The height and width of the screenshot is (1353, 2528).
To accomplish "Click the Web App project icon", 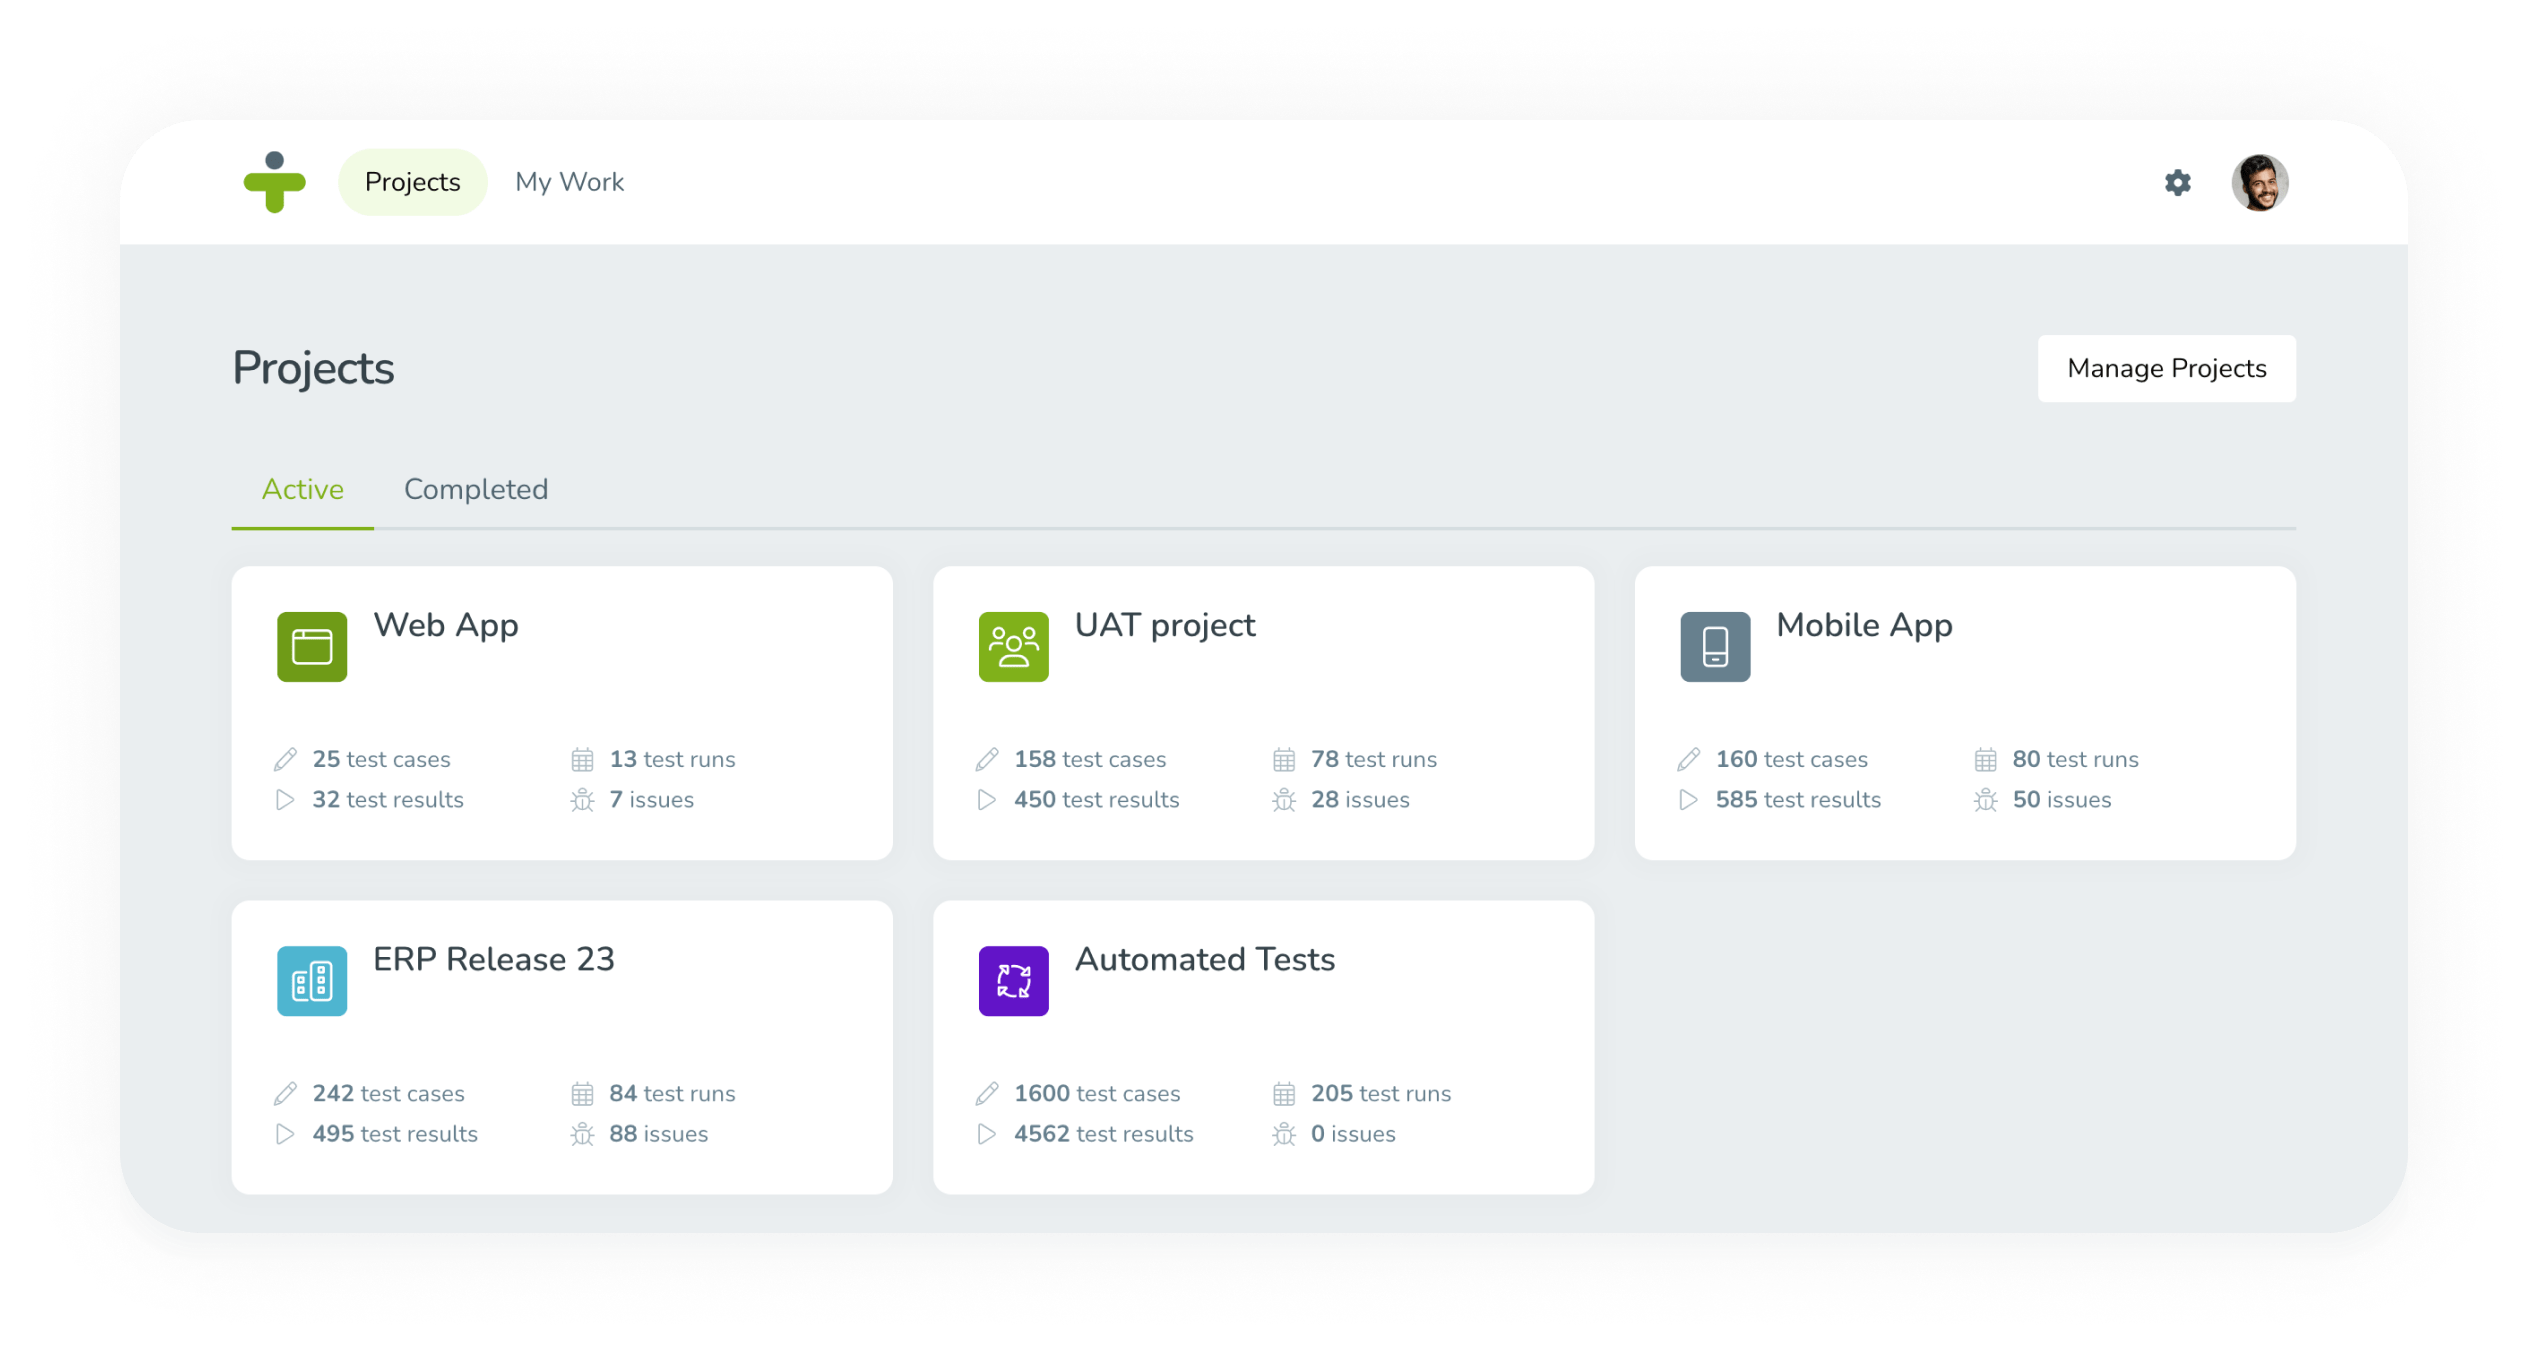I will pyautogui.click(x=312, y=647).
